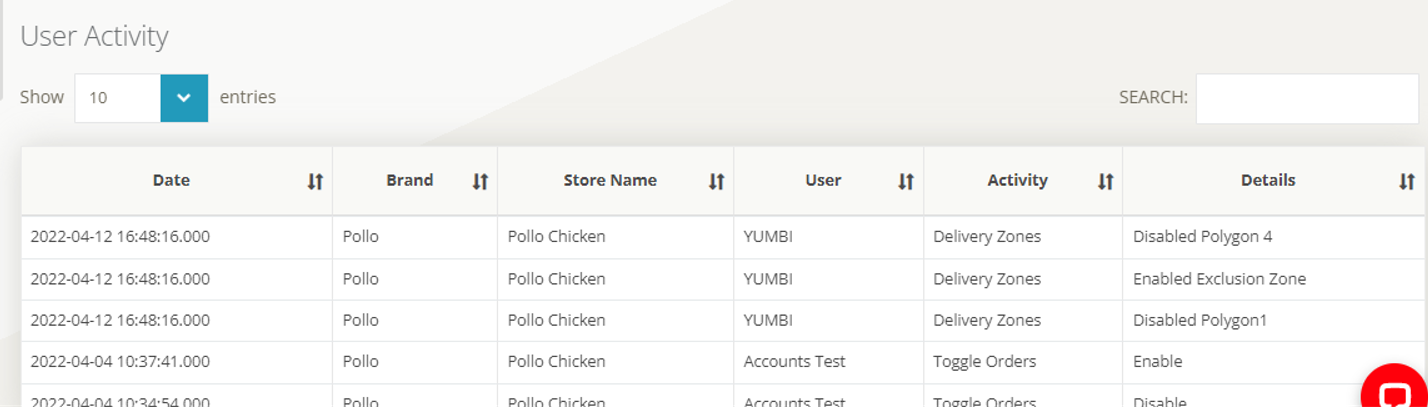Screen dimensions: 1428x410
Task: Expand the entries count dropdown arrow
Action: 184,98
